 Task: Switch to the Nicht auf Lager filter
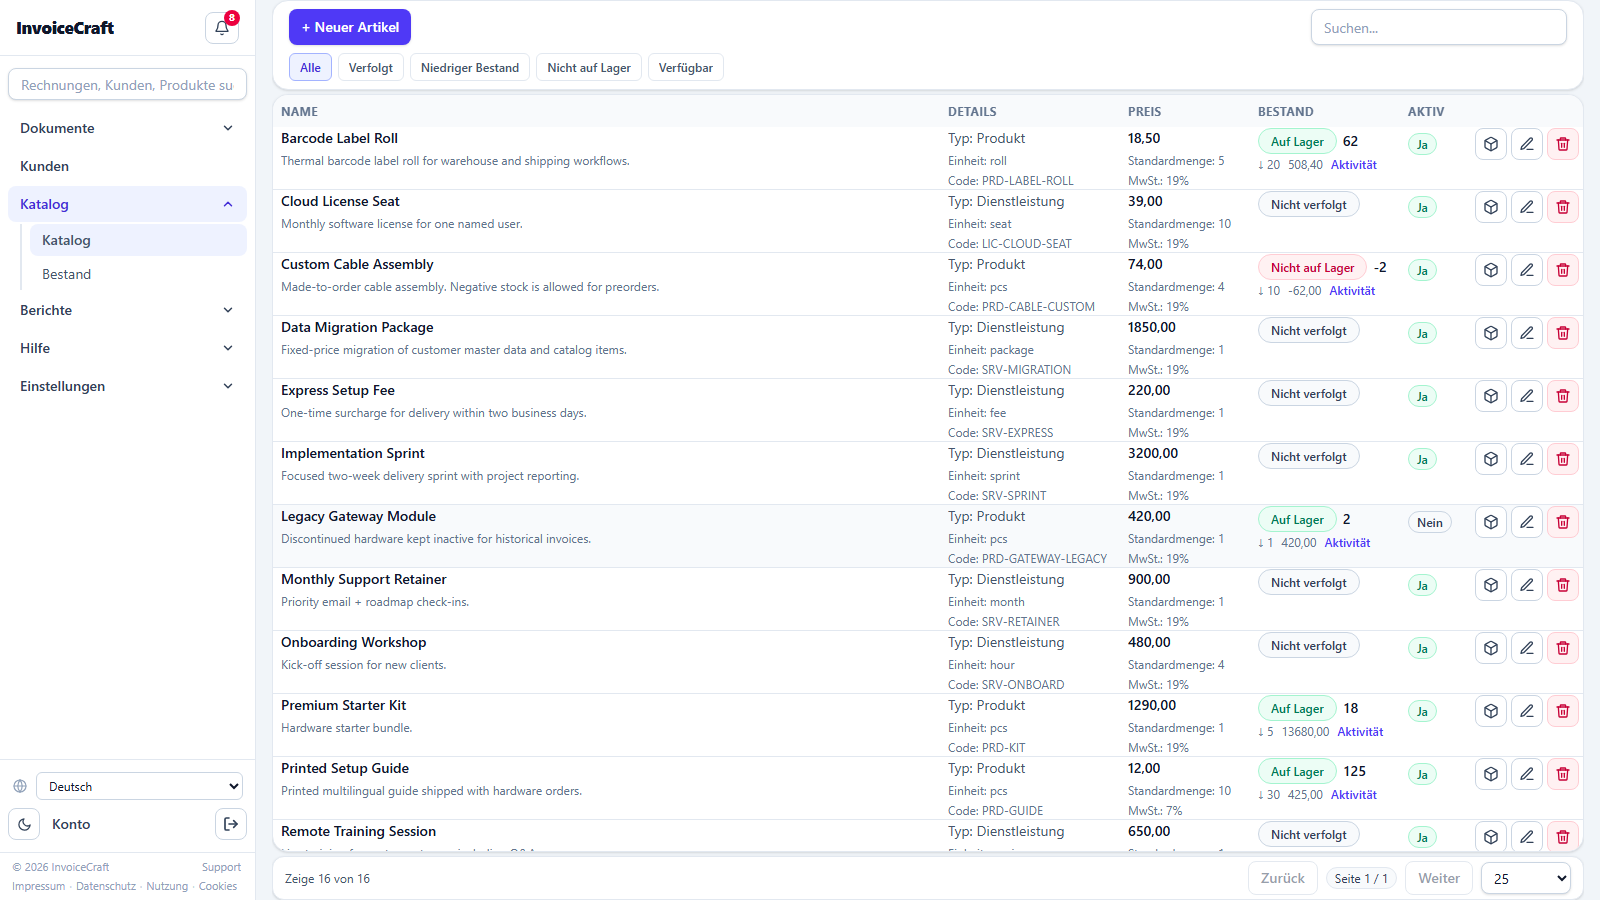(589, 68)
